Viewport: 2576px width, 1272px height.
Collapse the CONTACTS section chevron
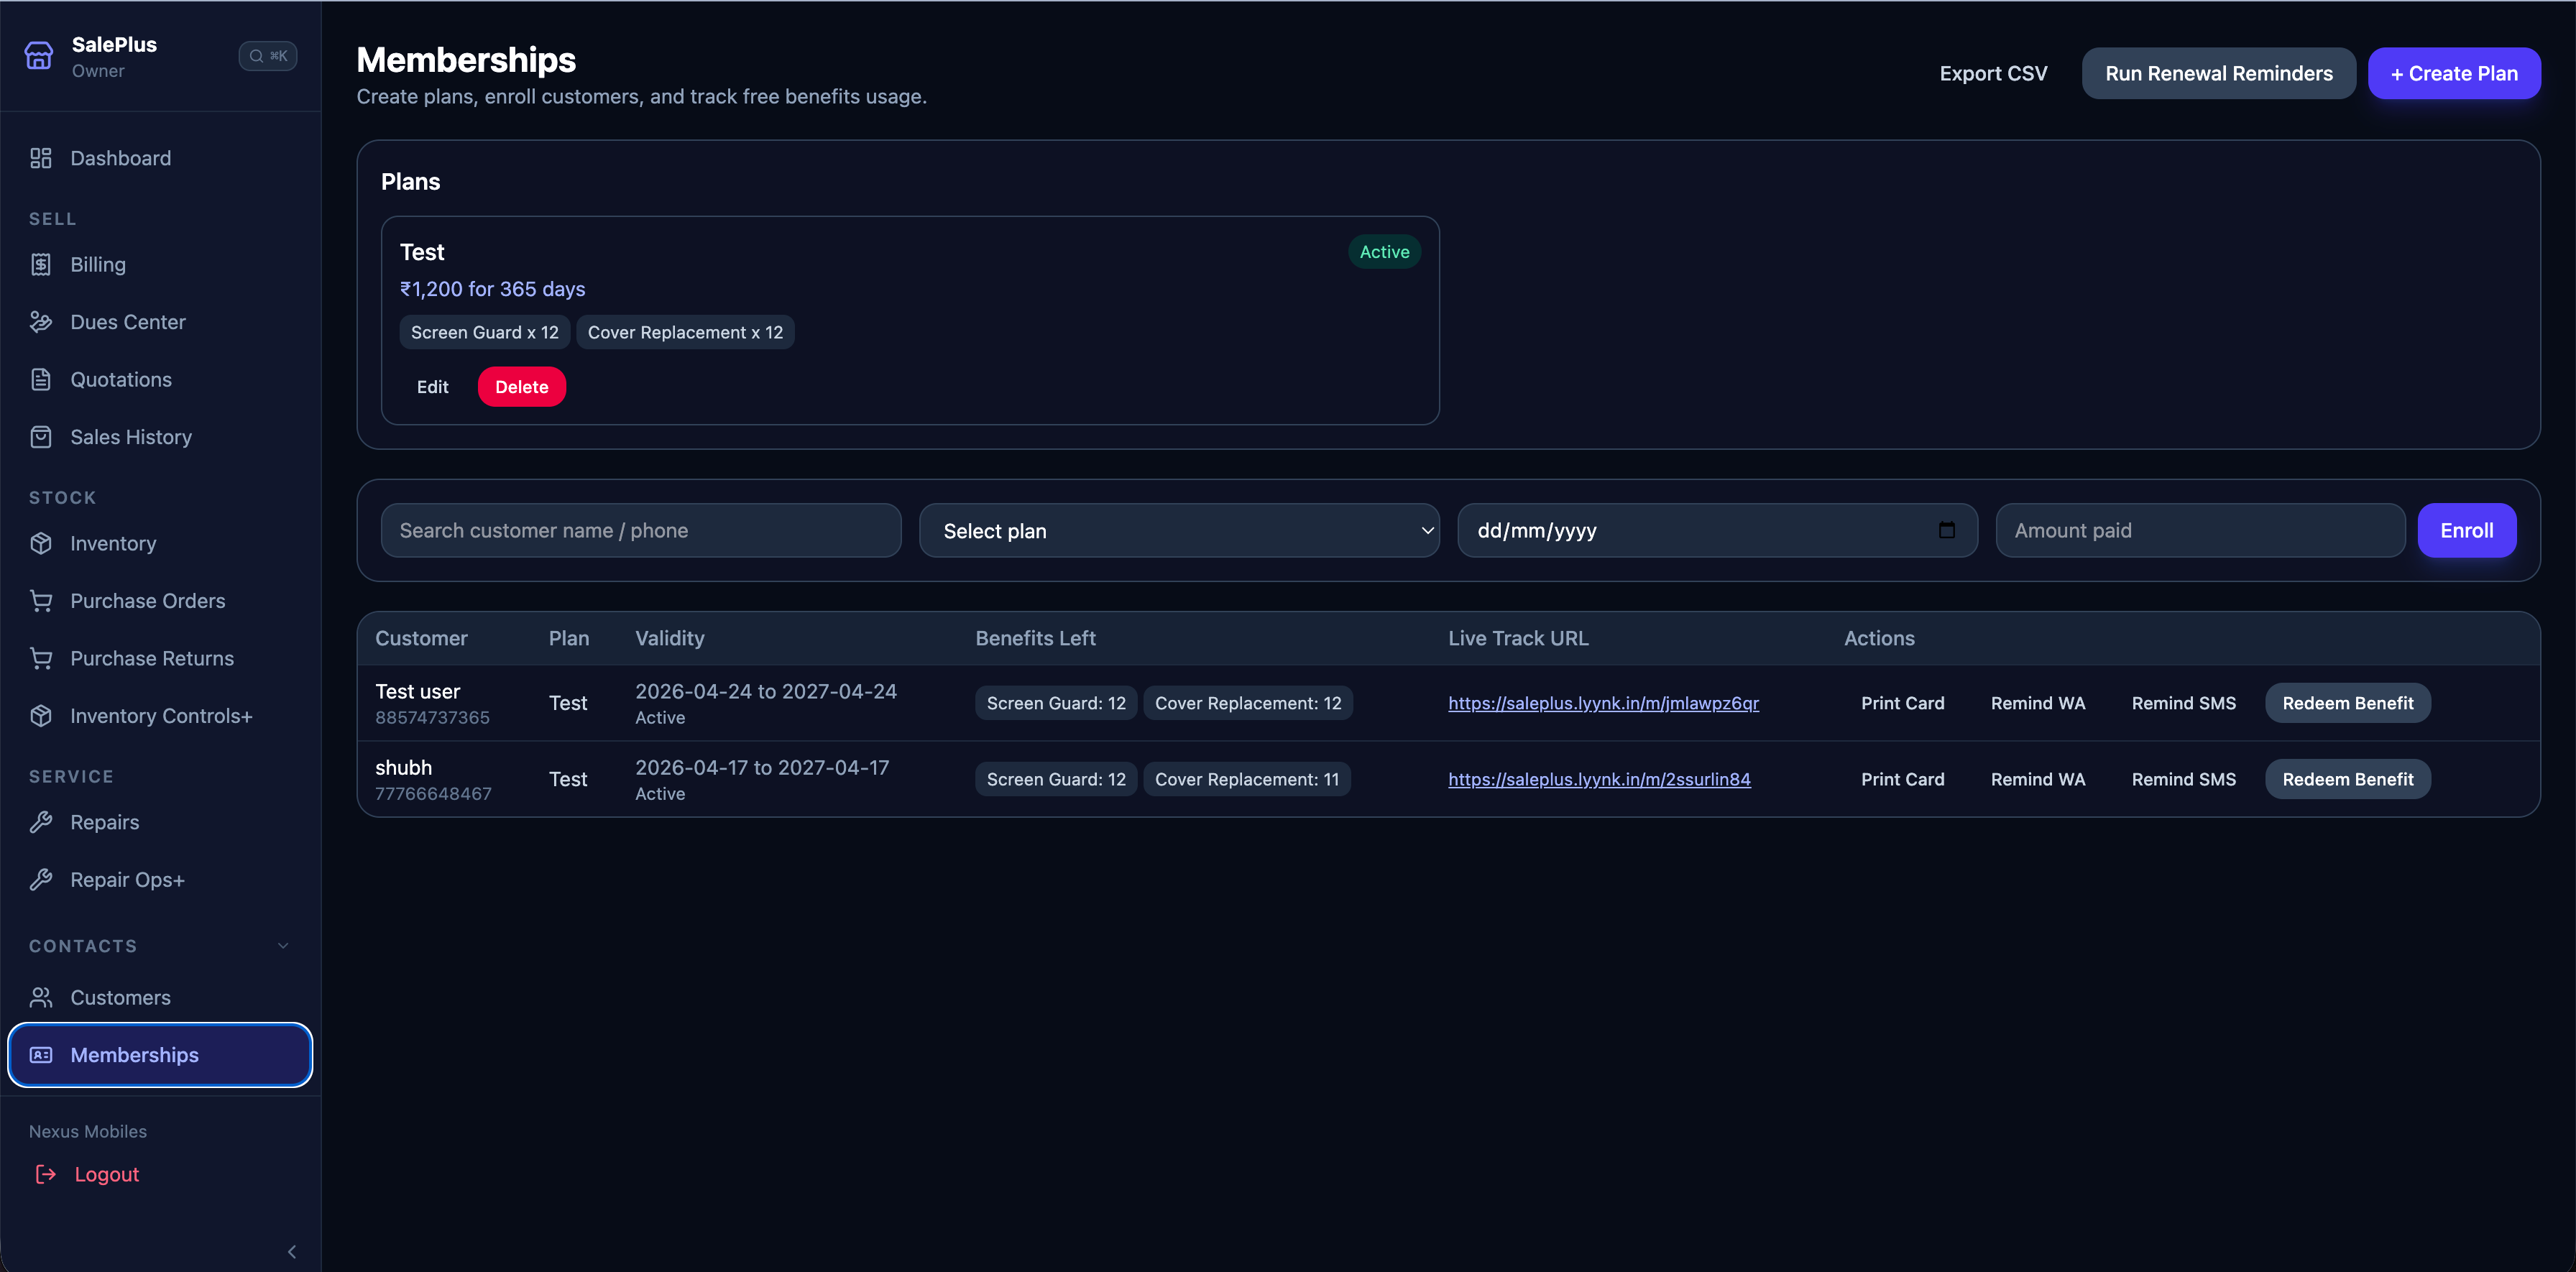[x=283, y=945]
